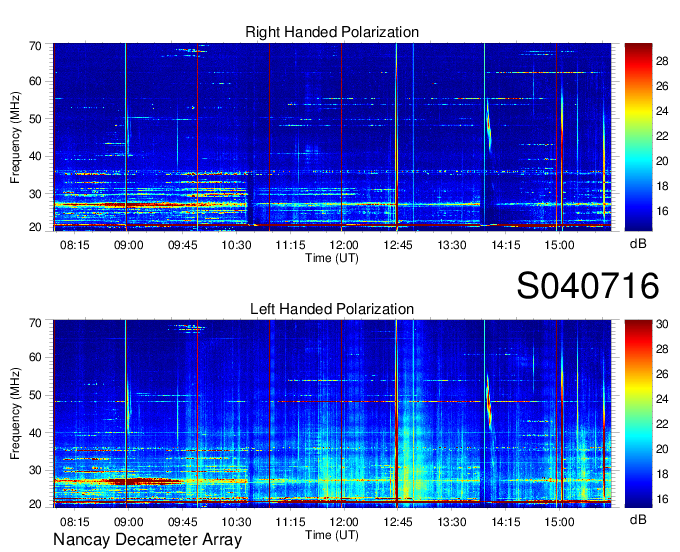Click '15:00' time tick of Right Handed plot

(x=559, y=245)
